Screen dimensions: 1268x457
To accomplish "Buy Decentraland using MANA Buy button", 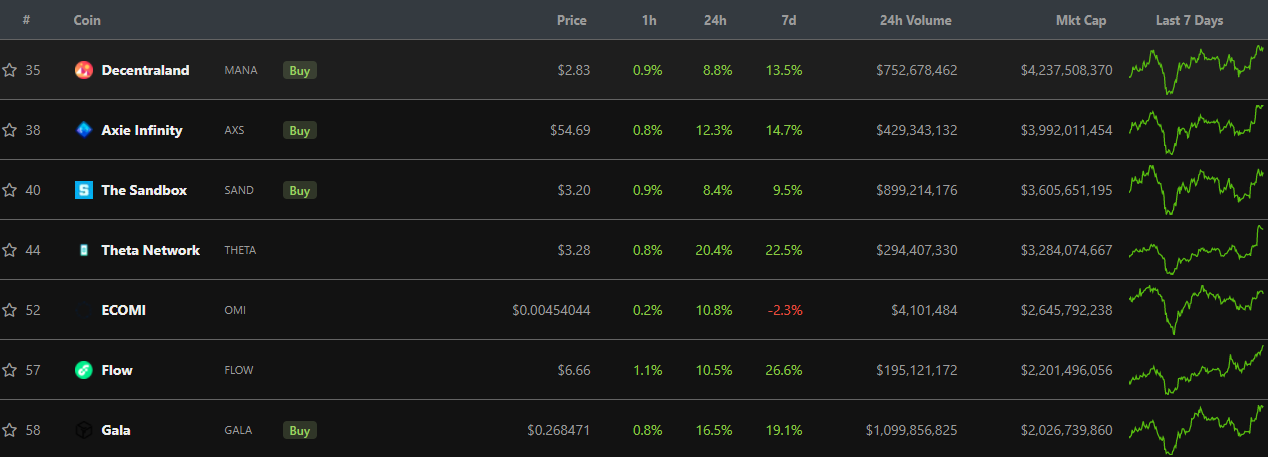I will 300,70.
